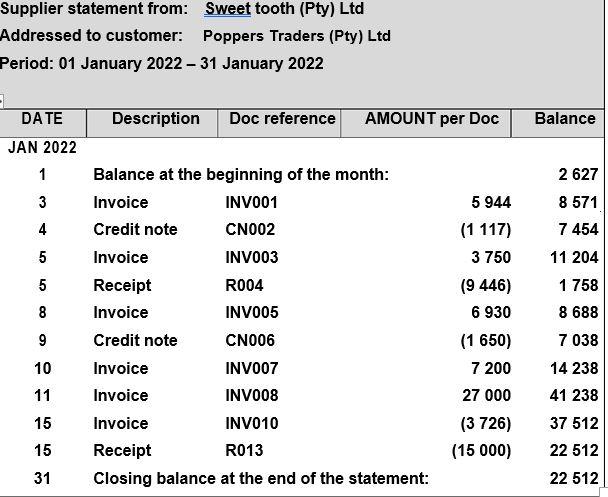Screen dimensions: 608x497
Task: Click the 'Balance at the beginning of the month' text
Action: (241, 174)
